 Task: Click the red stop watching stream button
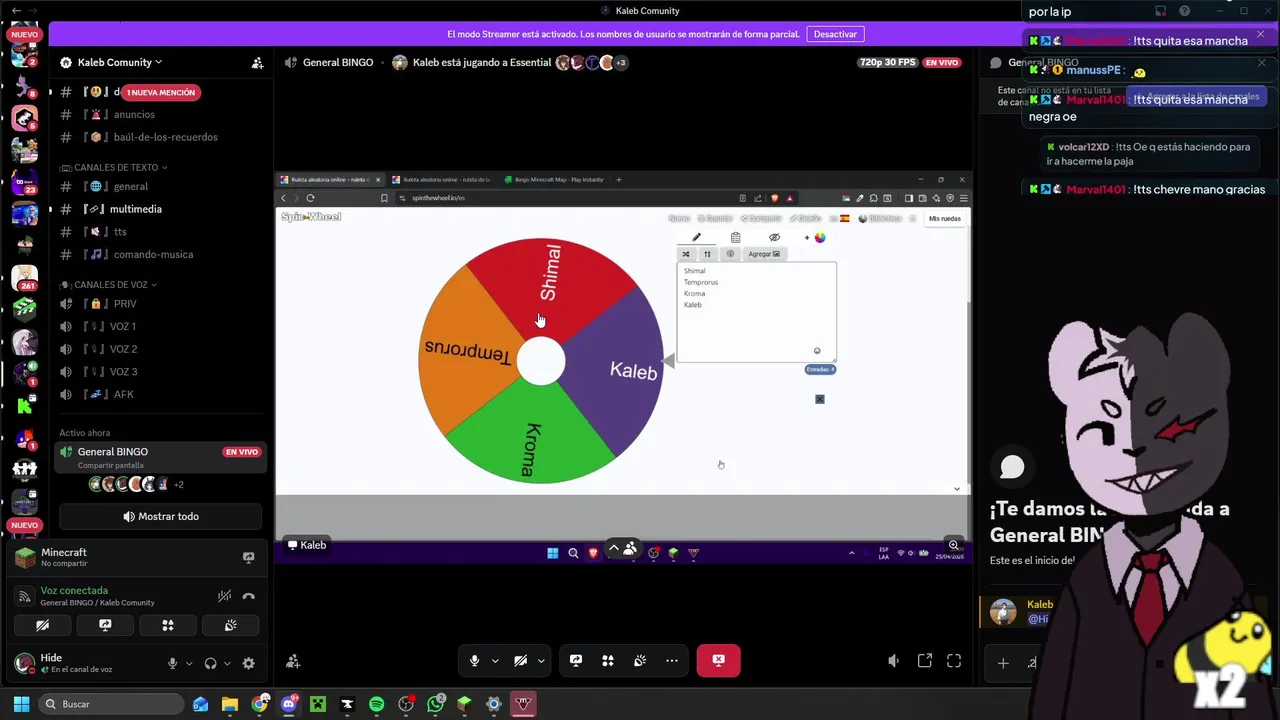[718, 660]
